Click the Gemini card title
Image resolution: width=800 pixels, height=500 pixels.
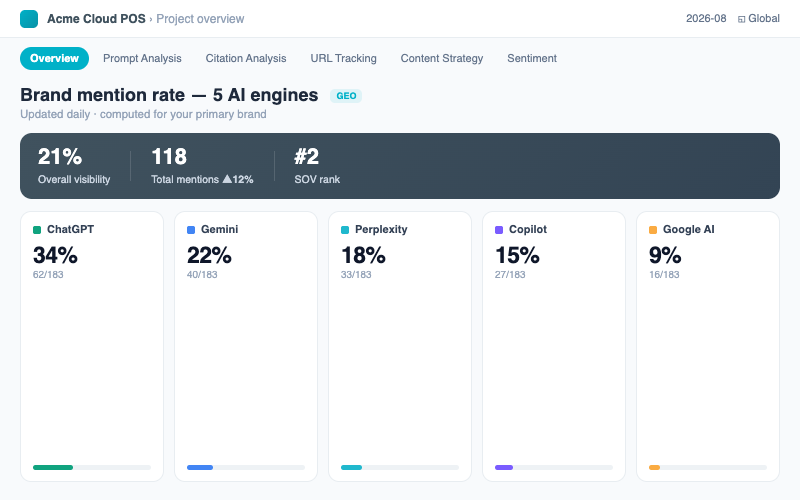pyautogui.click(x=219, y=230)
